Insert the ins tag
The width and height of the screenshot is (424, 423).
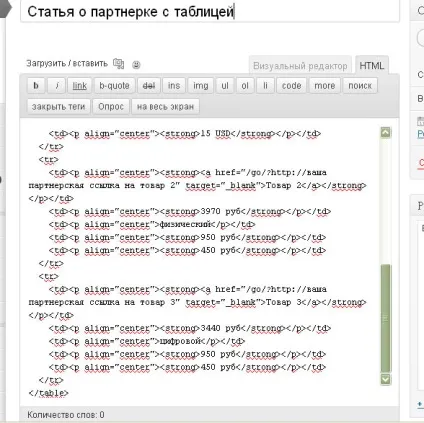pos(174,86)
